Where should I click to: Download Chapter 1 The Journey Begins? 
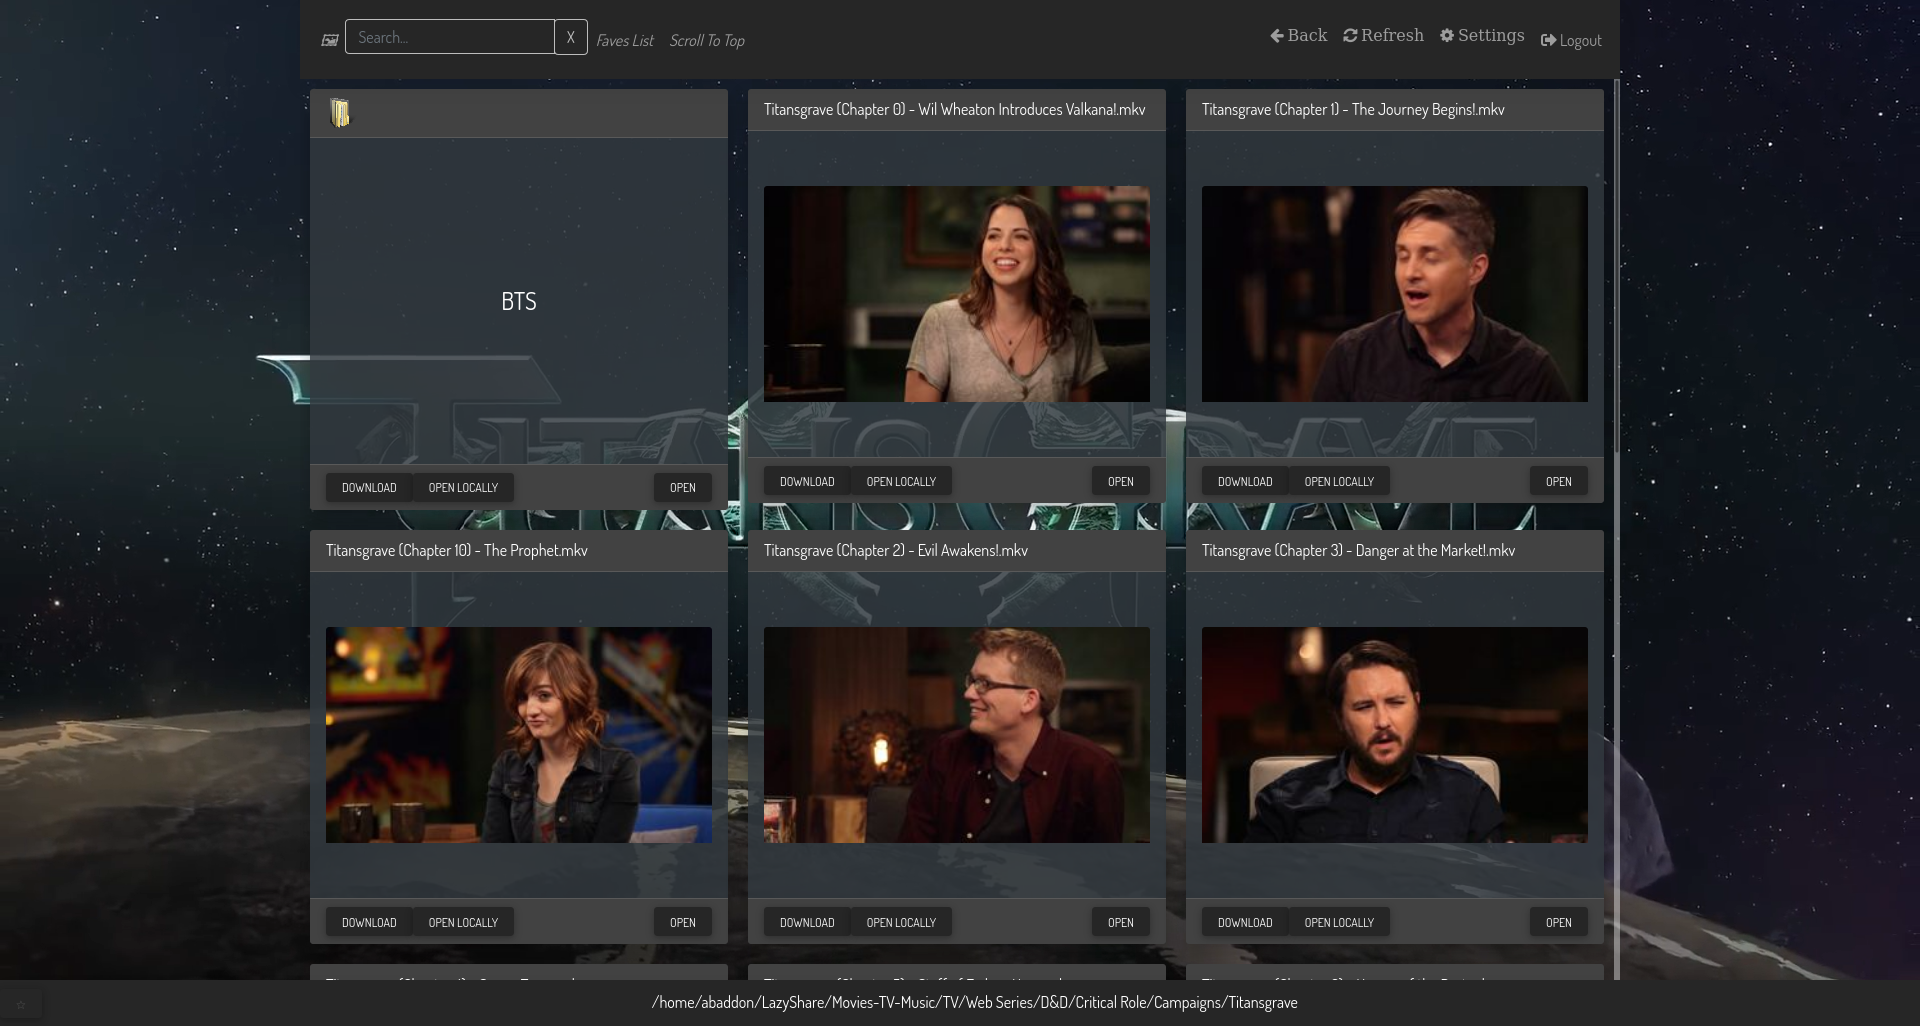(1245, 481)
